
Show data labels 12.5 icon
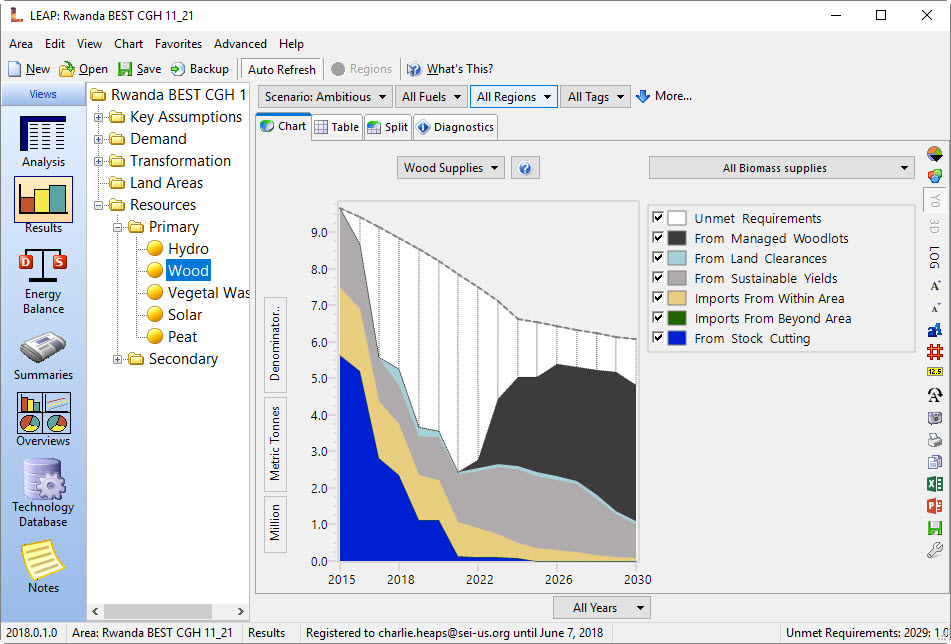935,372
